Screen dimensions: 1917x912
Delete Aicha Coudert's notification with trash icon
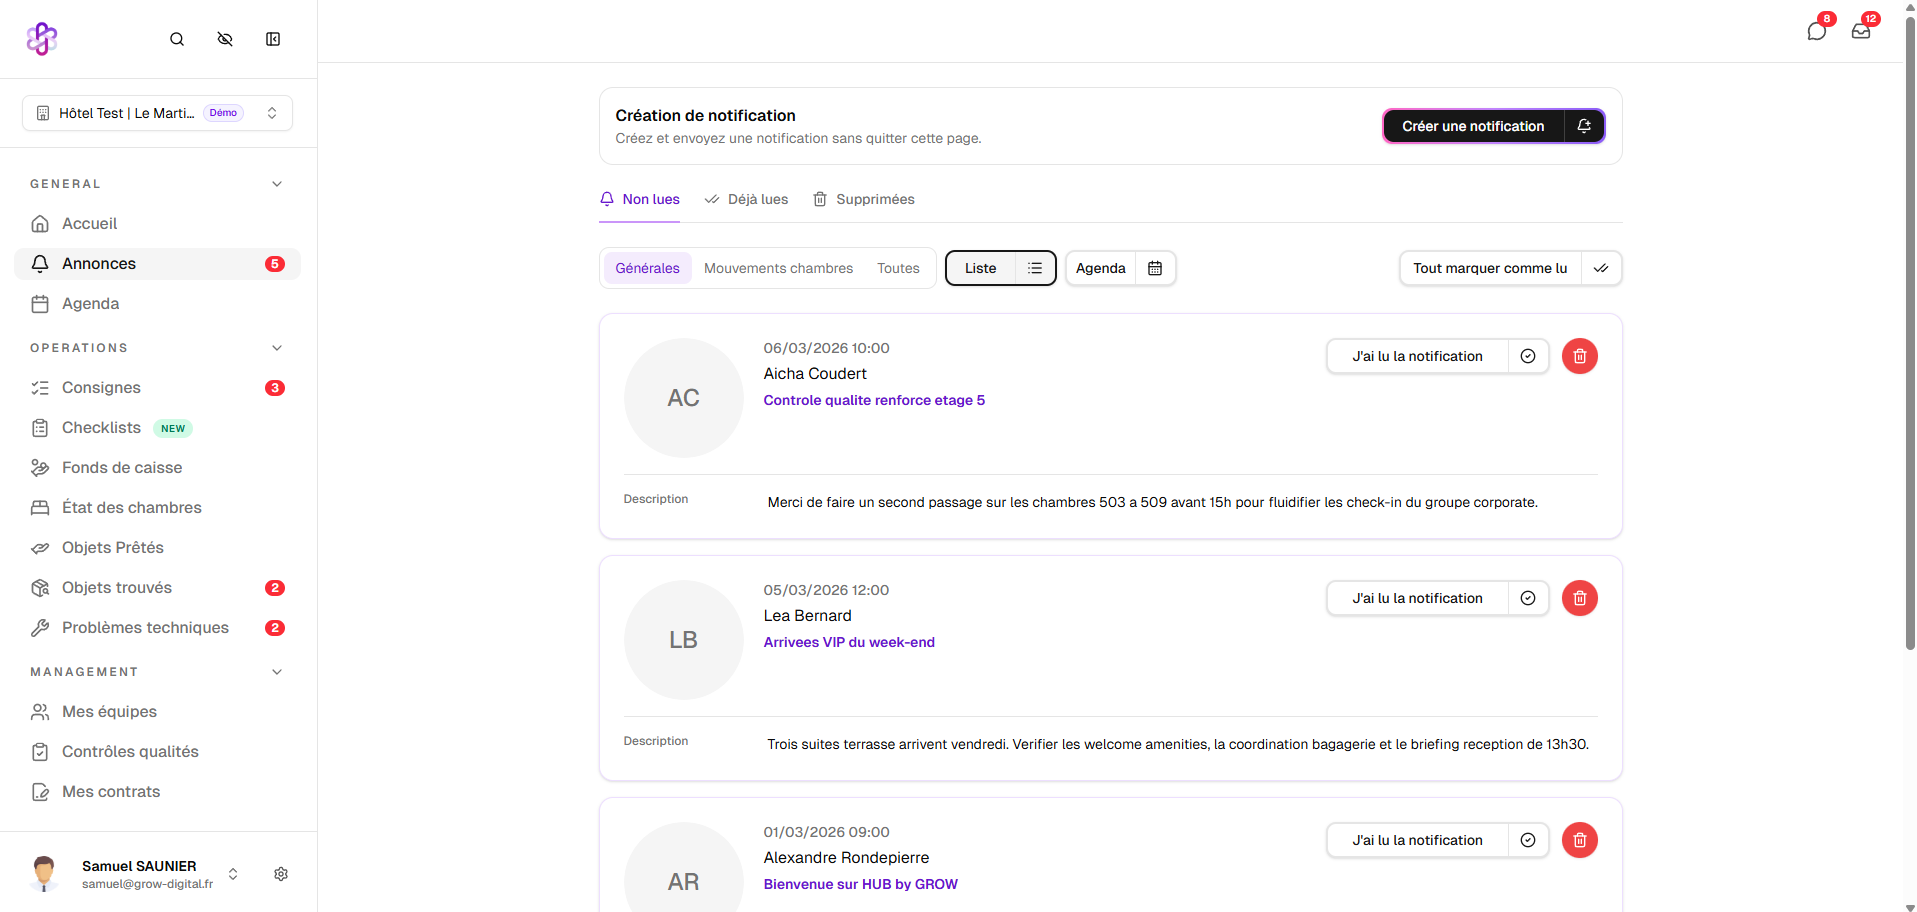(x=1579, y=356)
